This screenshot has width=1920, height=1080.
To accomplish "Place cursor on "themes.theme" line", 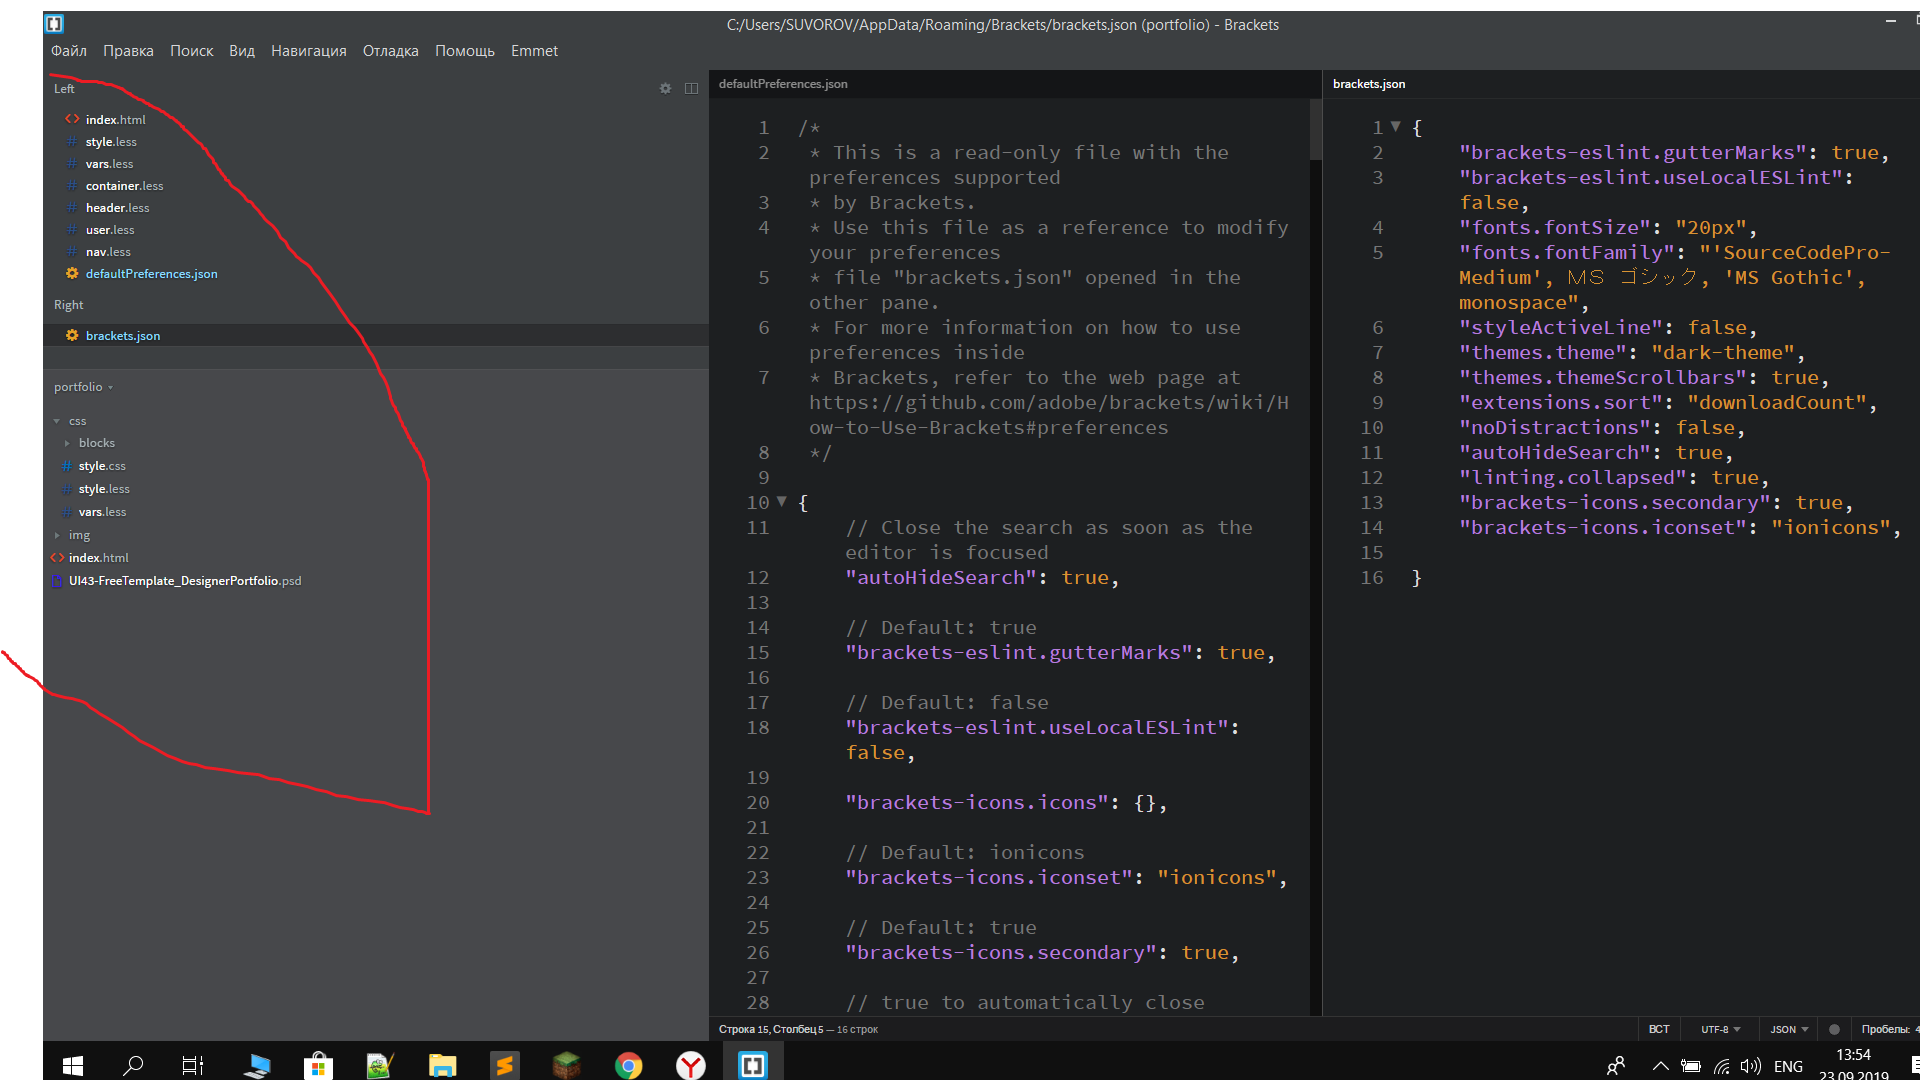I will pos(1632,352).
